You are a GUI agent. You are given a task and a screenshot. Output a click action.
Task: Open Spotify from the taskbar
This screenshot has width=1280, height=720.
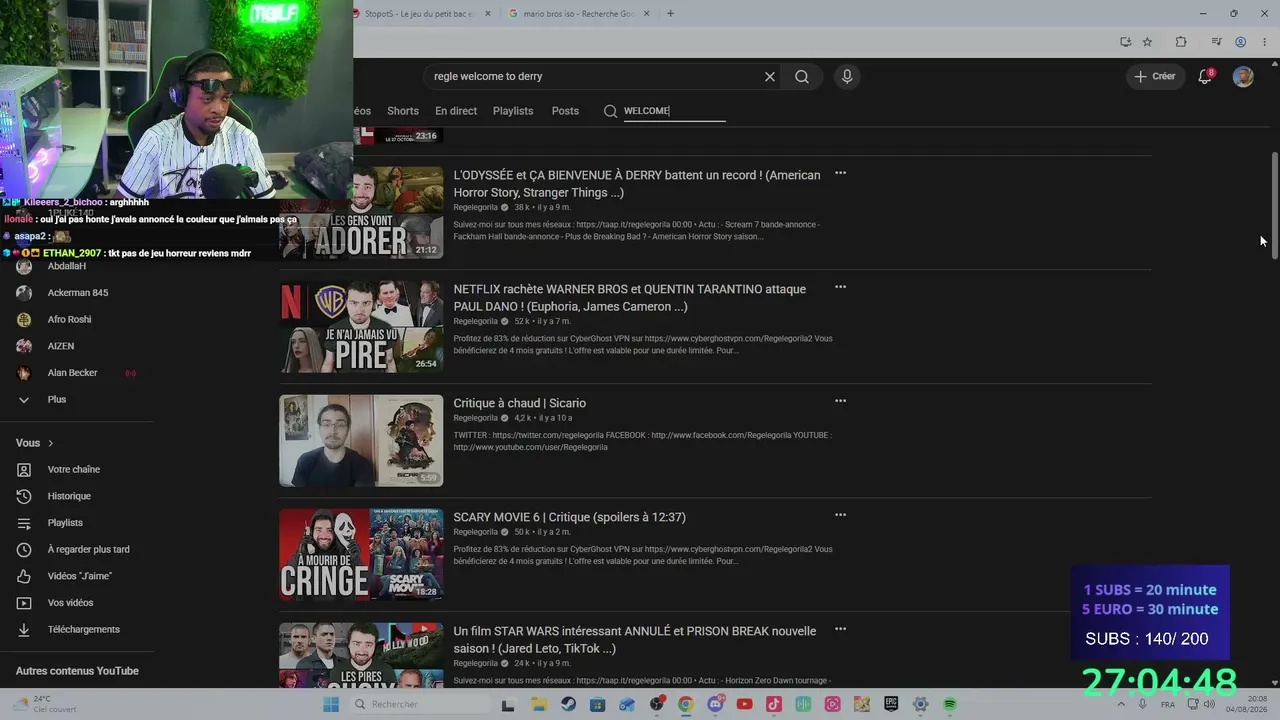pyautogui.click(x=950, y=704)
